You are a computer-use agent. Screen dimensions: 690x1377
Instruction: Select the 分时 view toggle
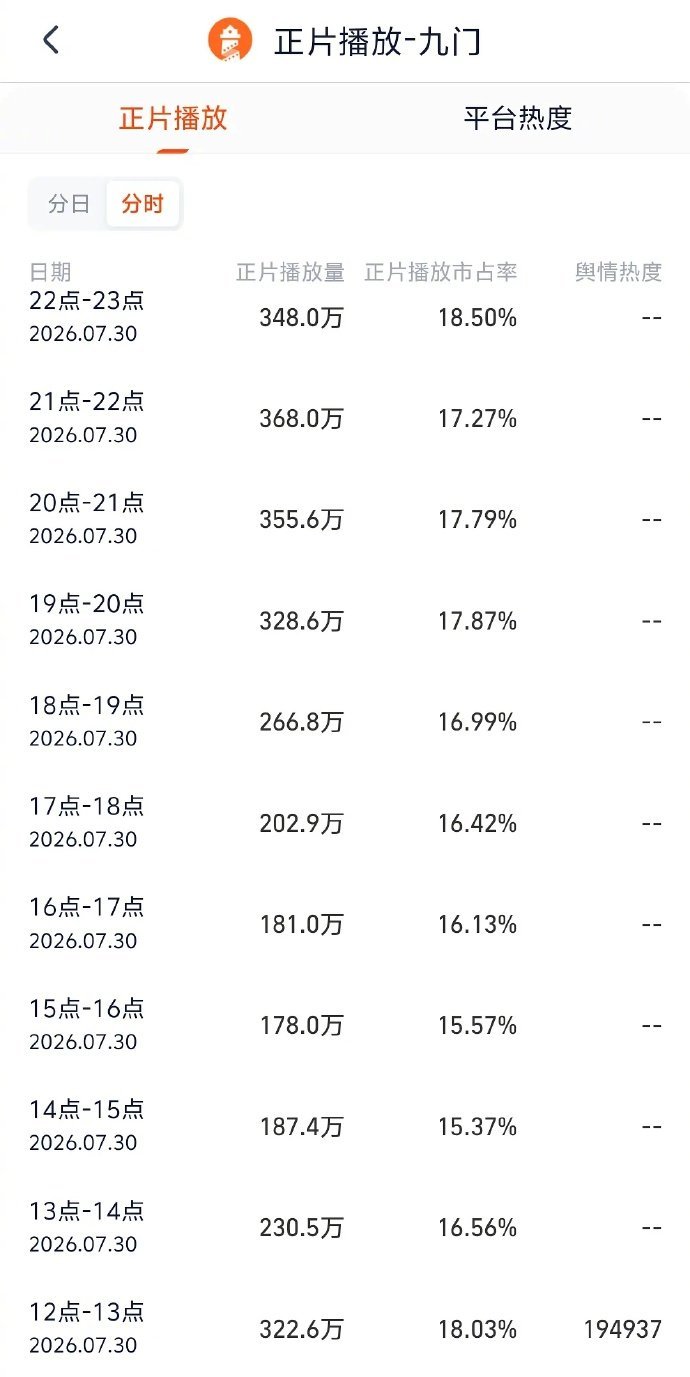pos(142,204)
